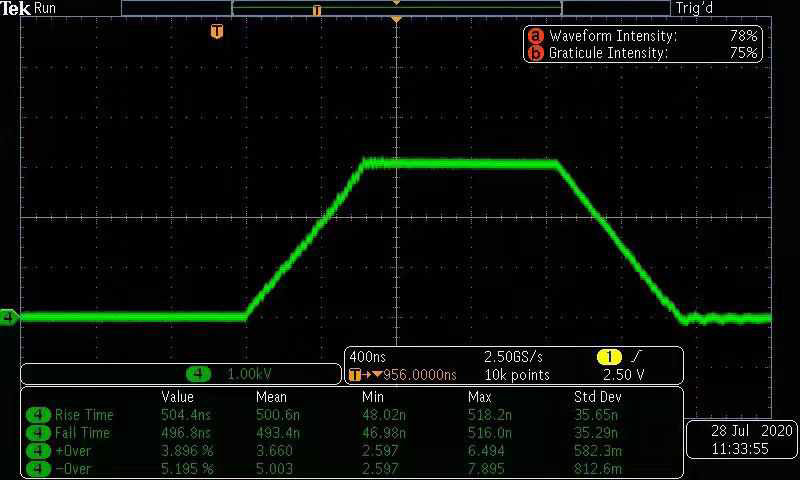Select the Rise Time measurement label
The image size is (800, 480).
click(x=84, y=415)
